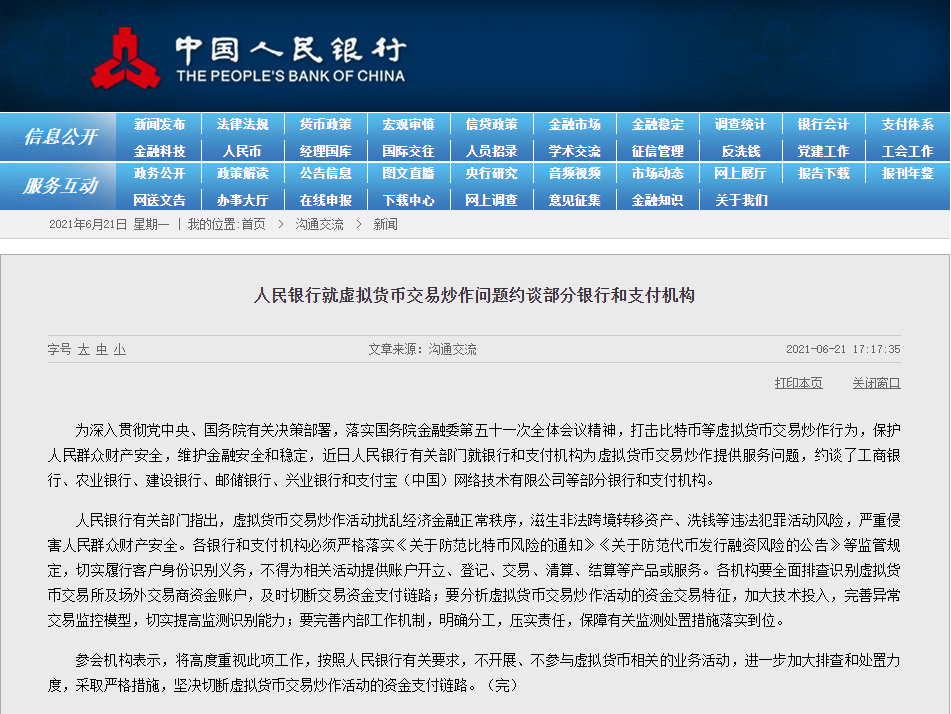Click 关闭窗口 link
Image resolution: width=951 pixels, height=714 pixels.
click(x=876, y=383)
